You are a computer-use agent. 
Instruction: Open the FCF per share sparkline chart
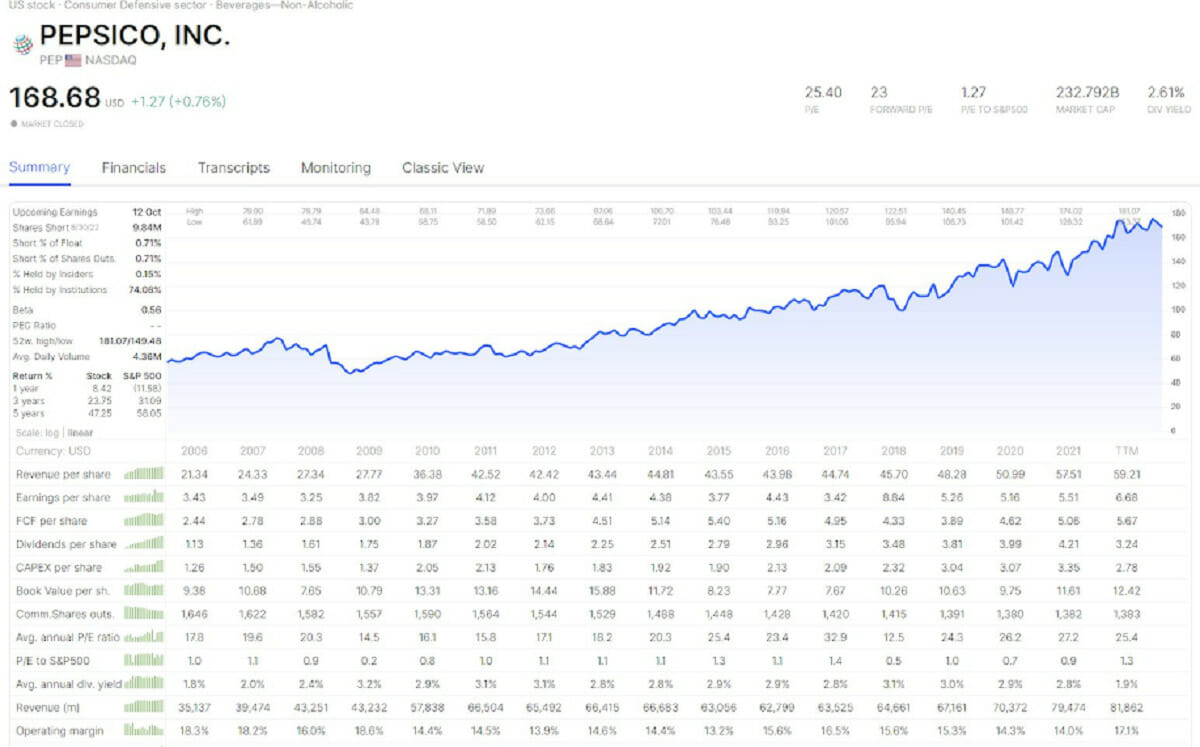click(143, 520)
